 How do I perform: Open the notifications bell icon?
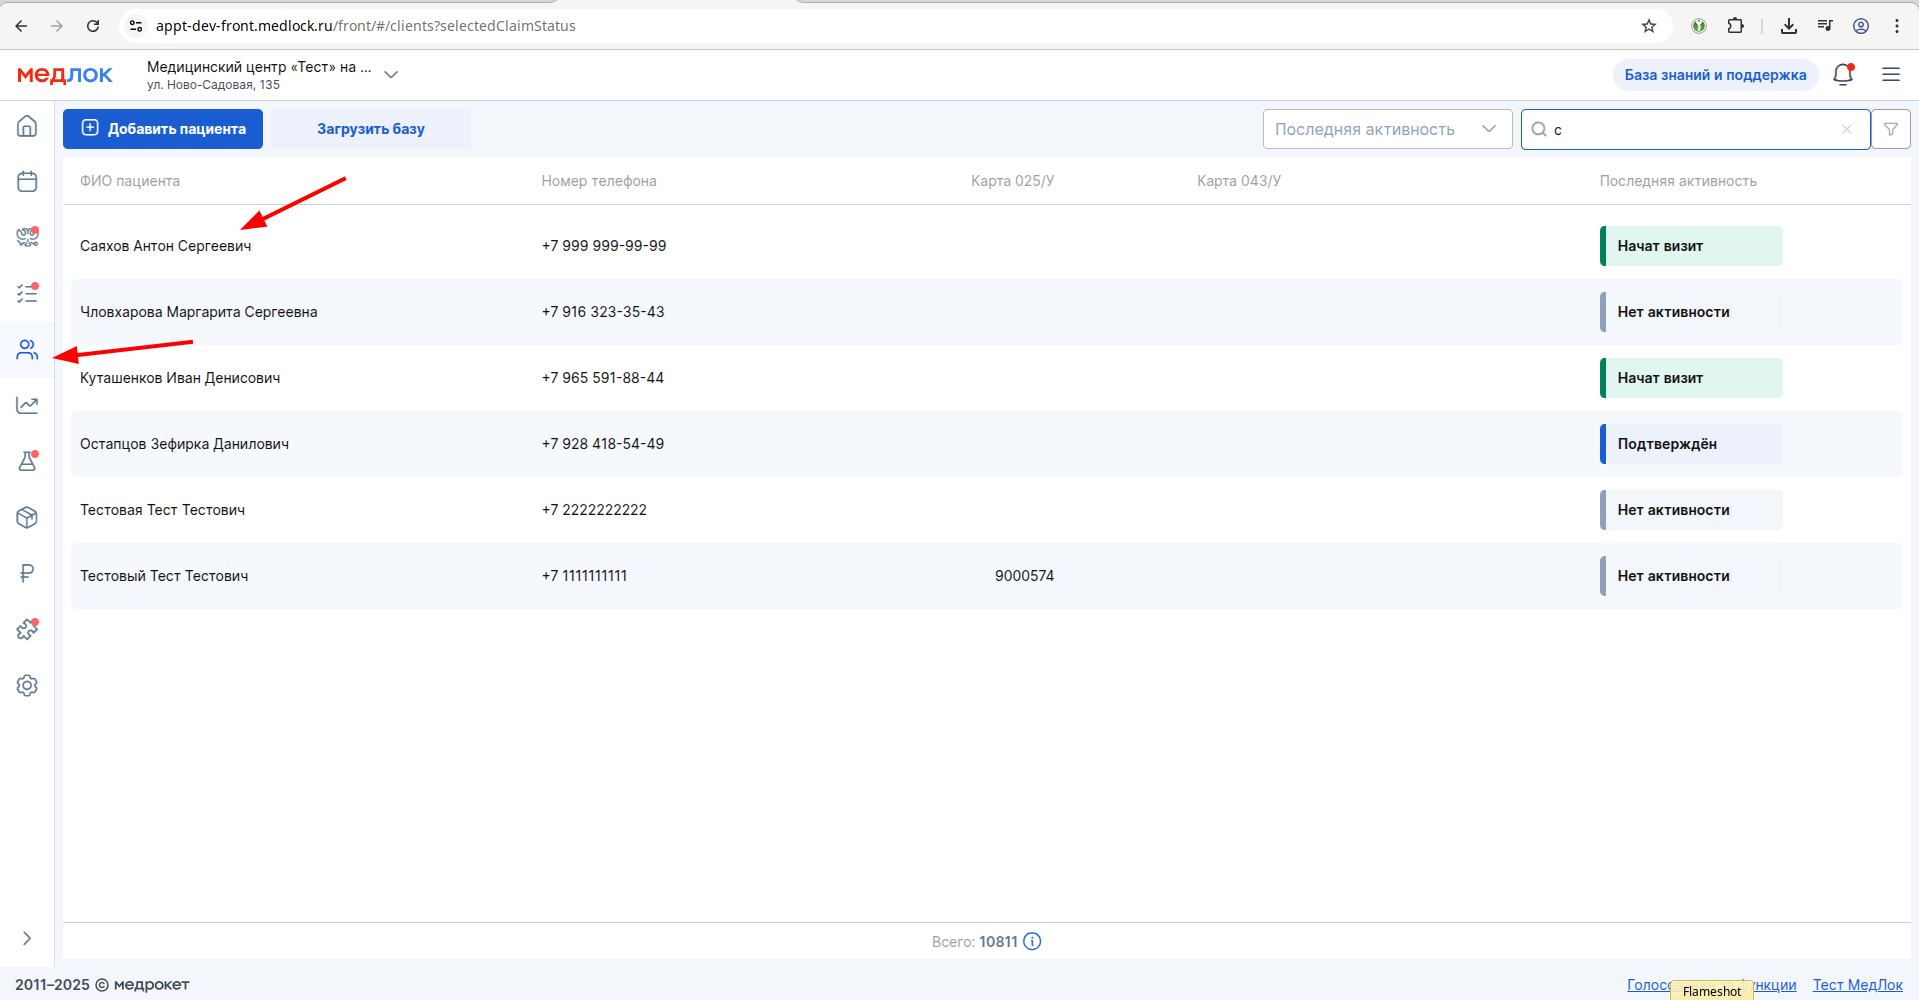1843,74
